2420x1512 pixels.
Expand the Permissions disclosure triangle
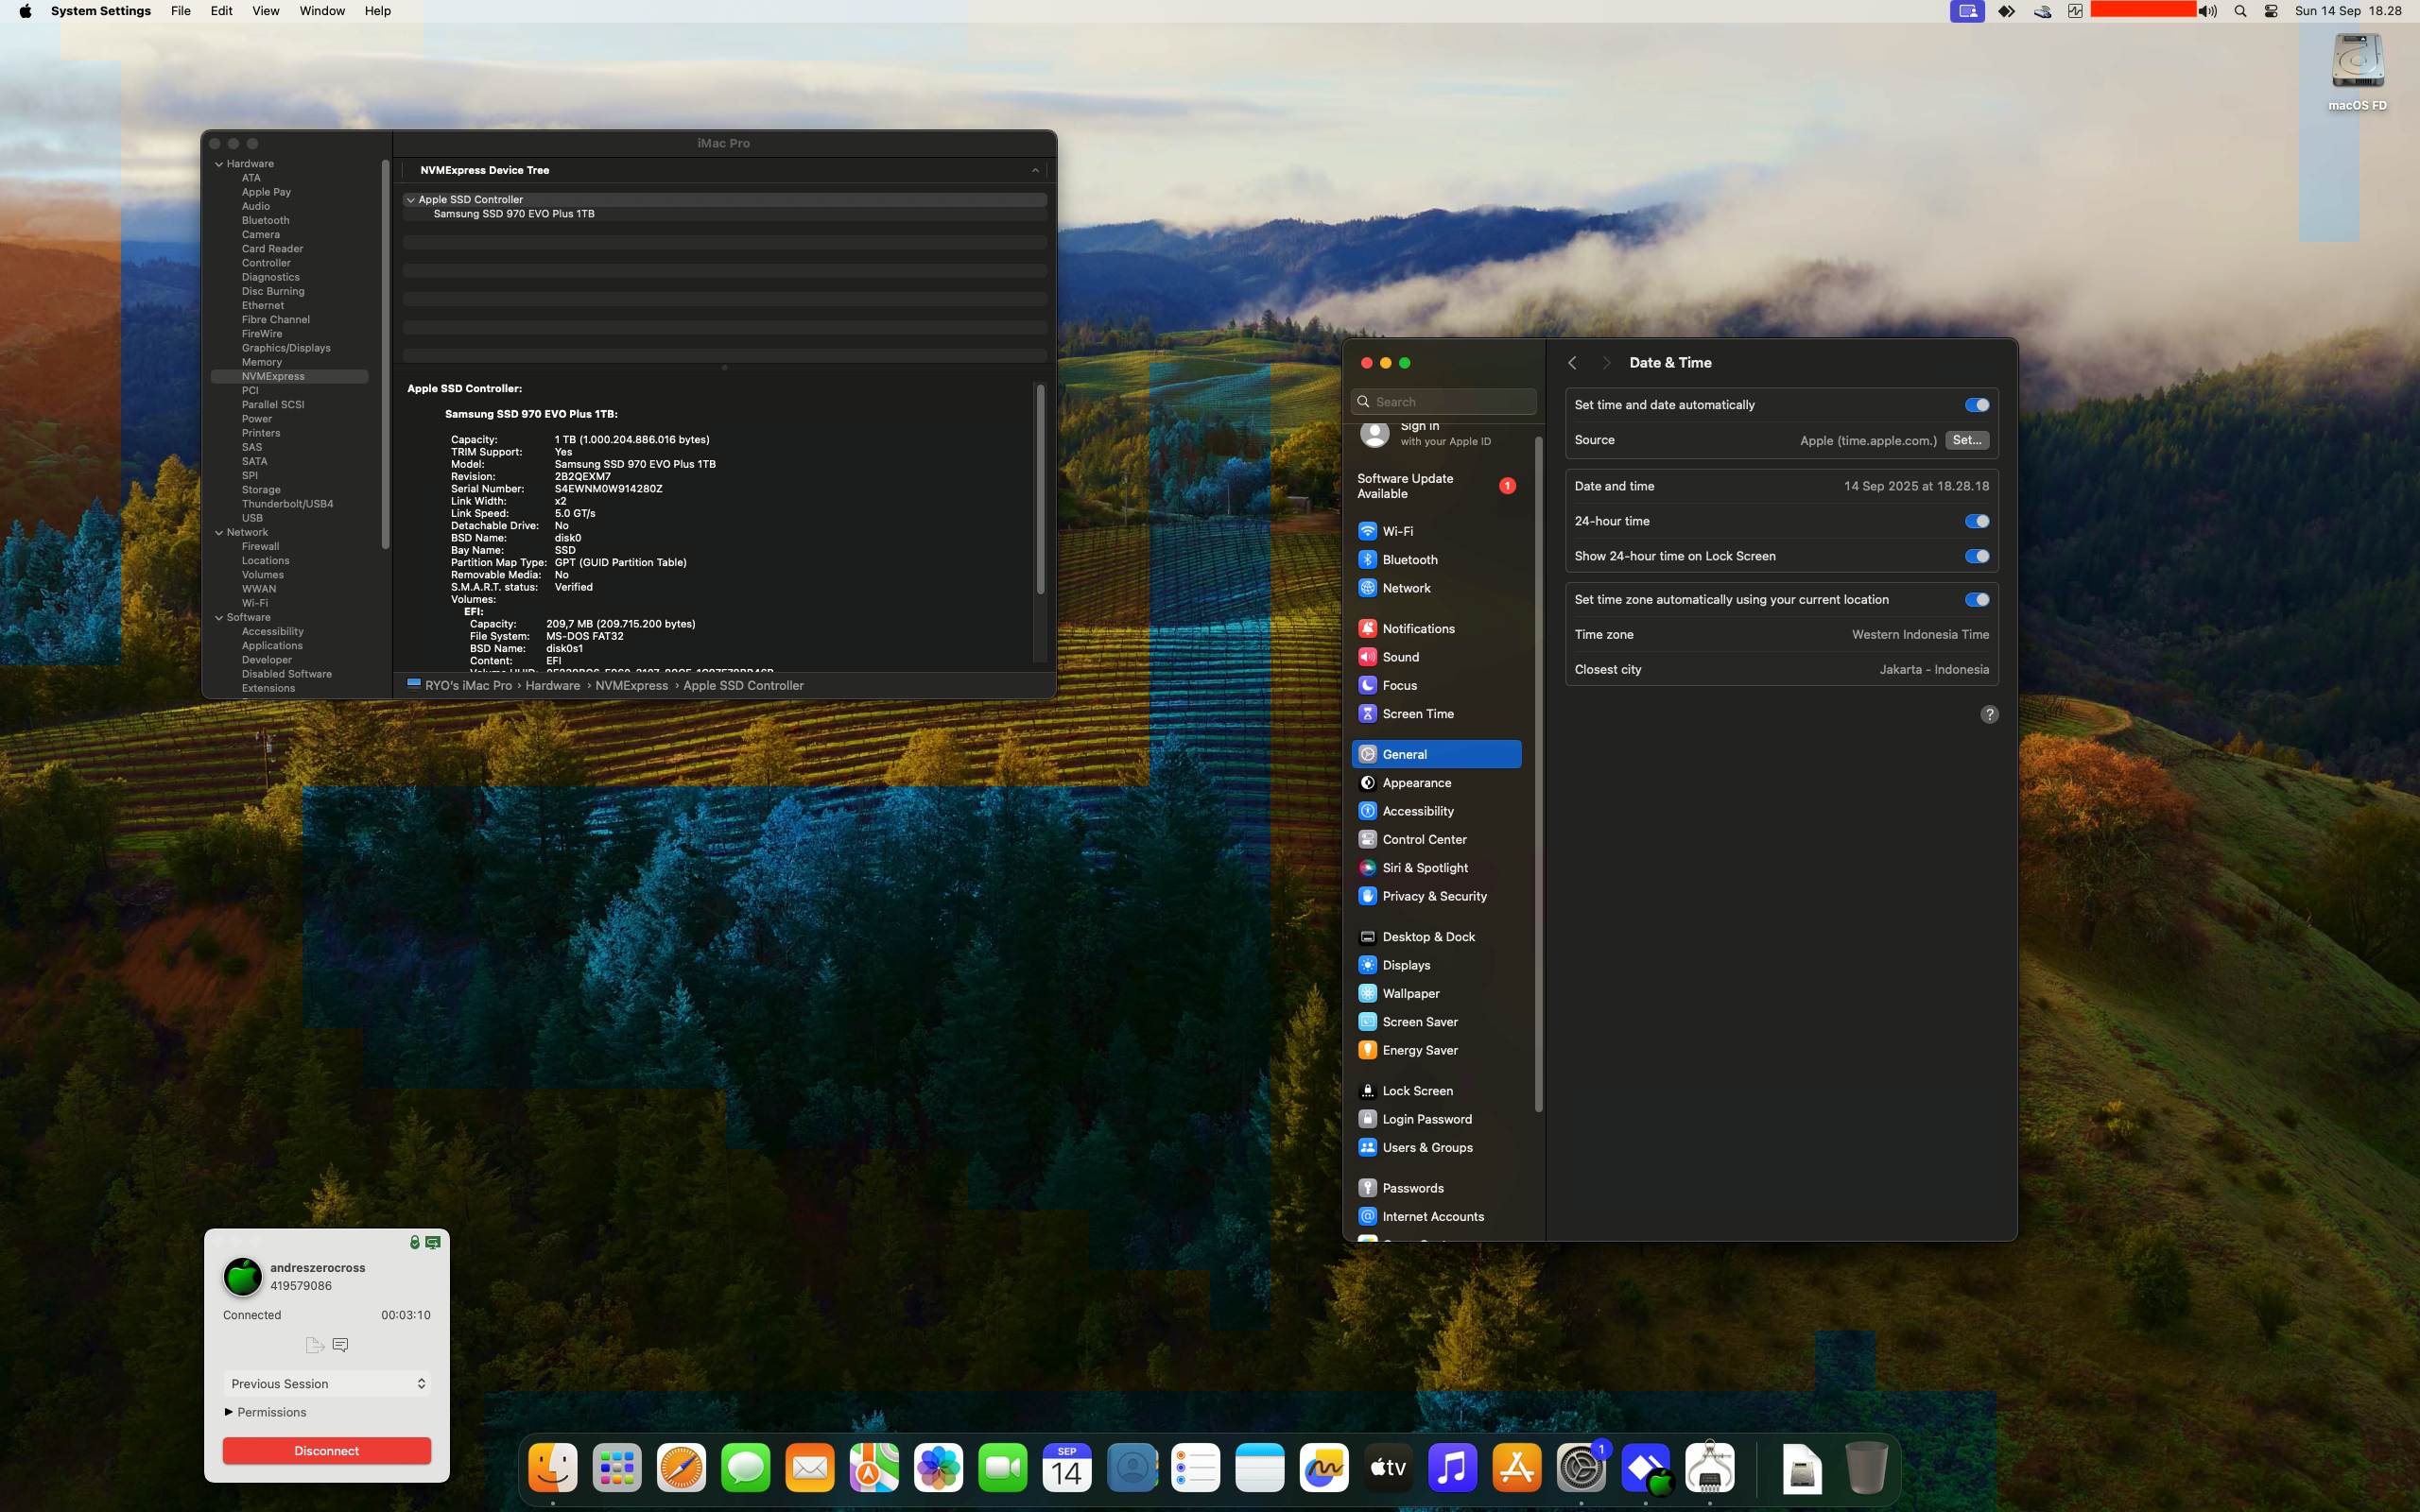click(229, 1412)
